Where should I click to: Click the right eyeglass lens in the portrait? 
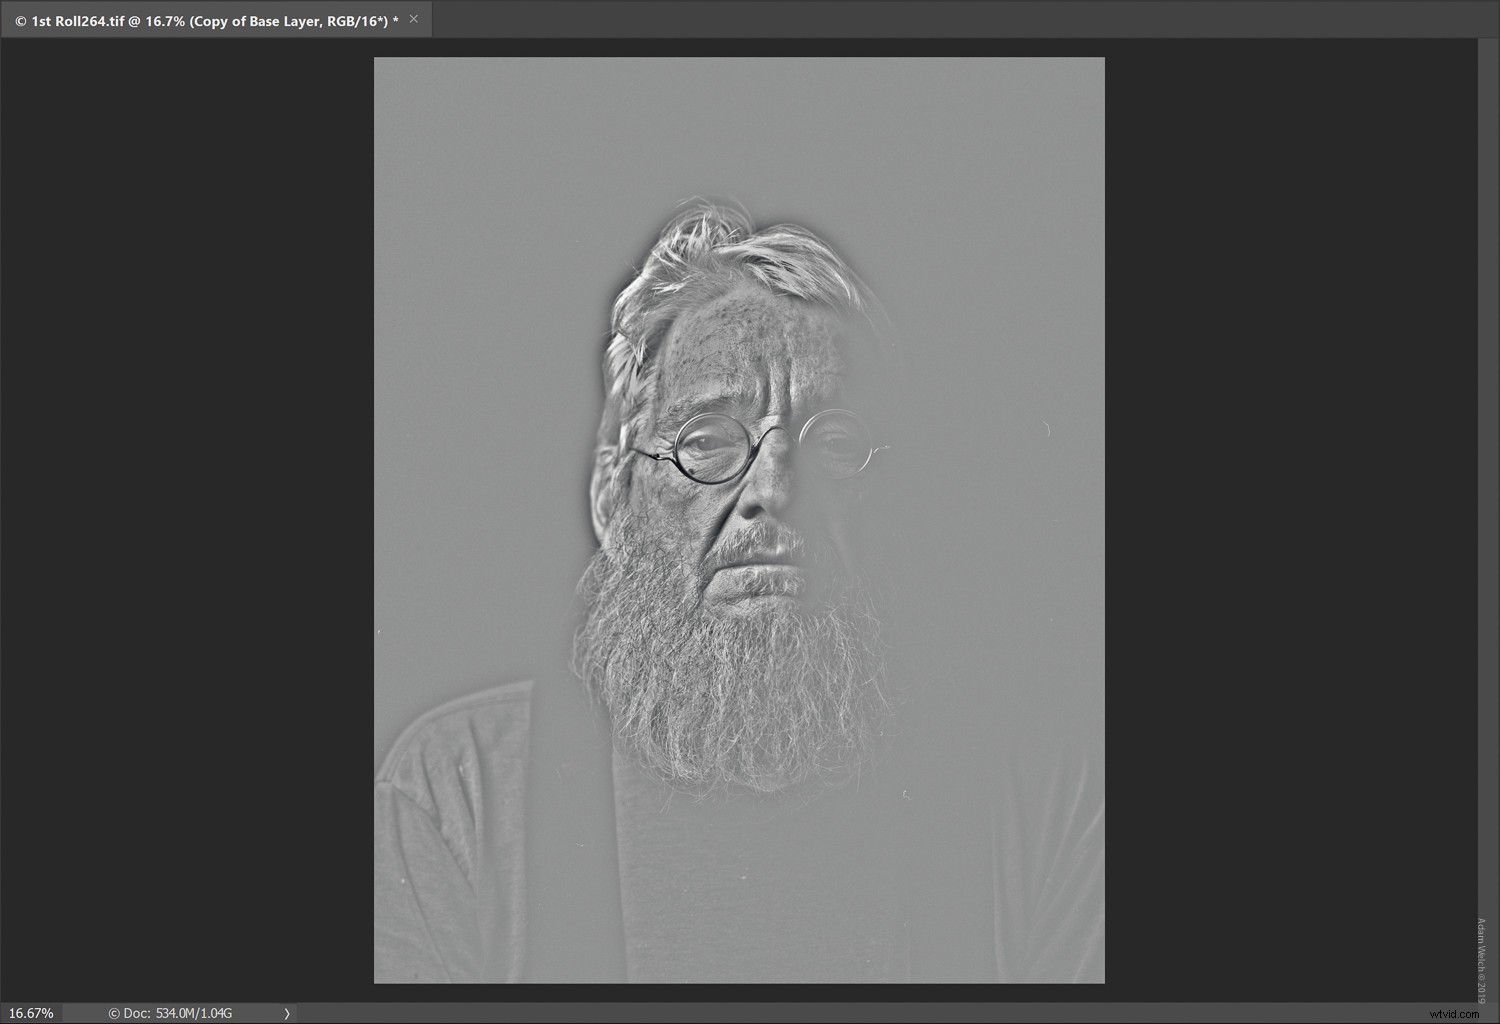click(836, 444)
